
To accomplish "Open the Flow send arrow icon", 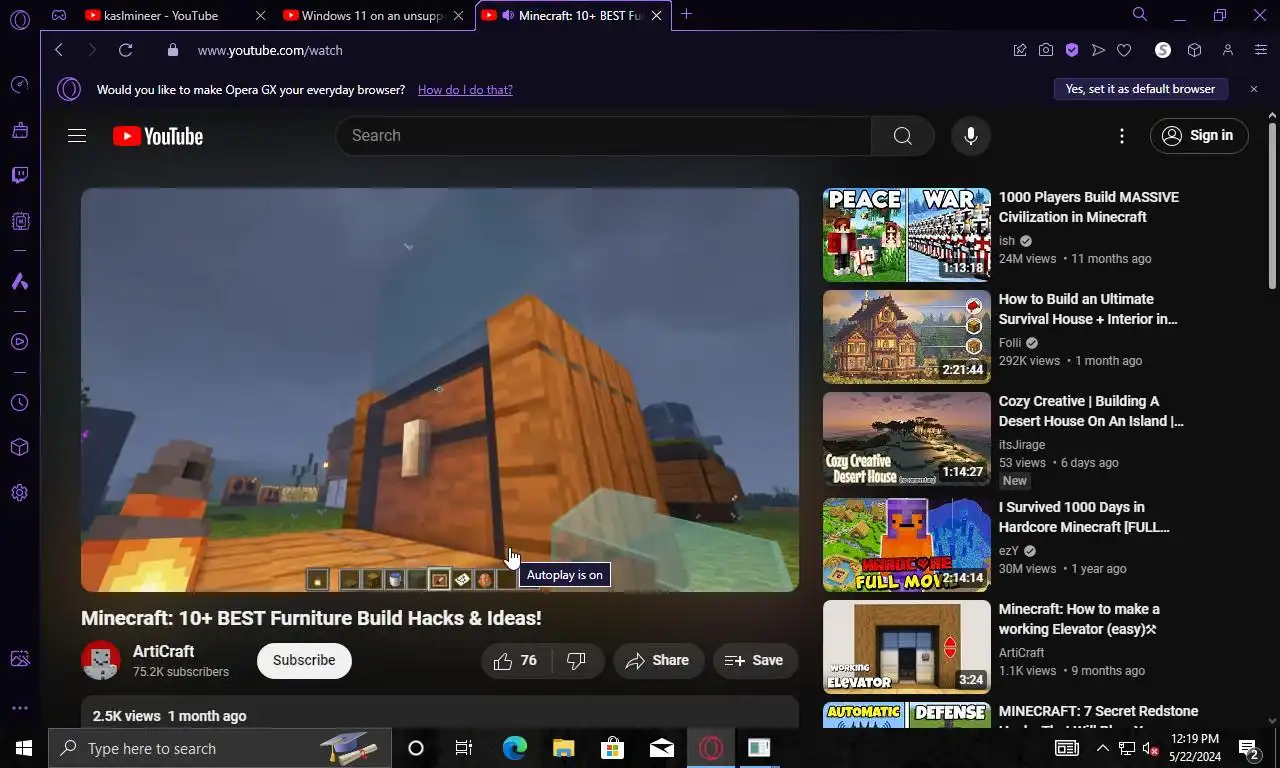I will [x=1098, y=50].
